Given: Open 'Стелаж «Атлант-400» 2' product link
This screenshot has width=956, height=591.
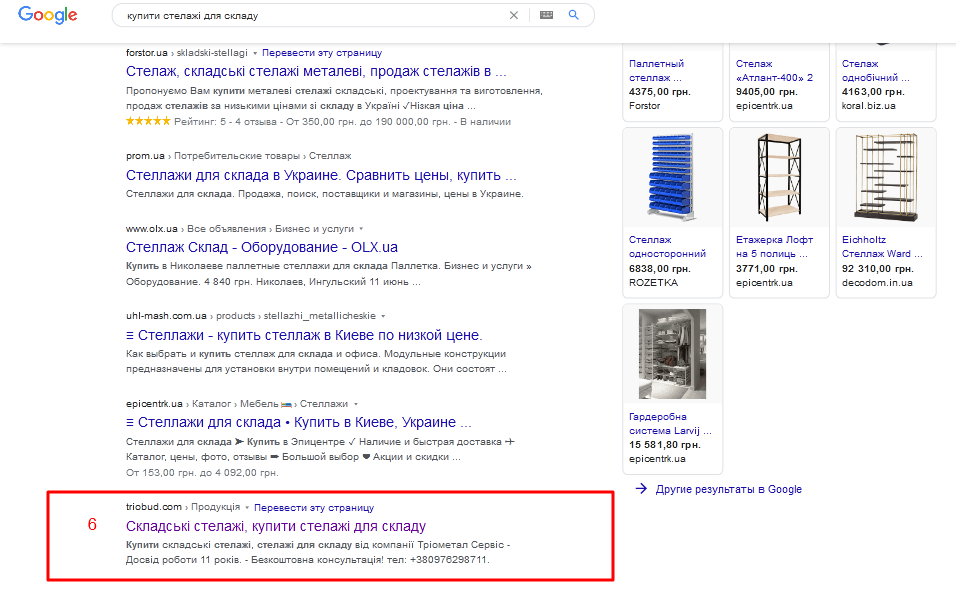Looking at the screenshot, I should 774,70.
